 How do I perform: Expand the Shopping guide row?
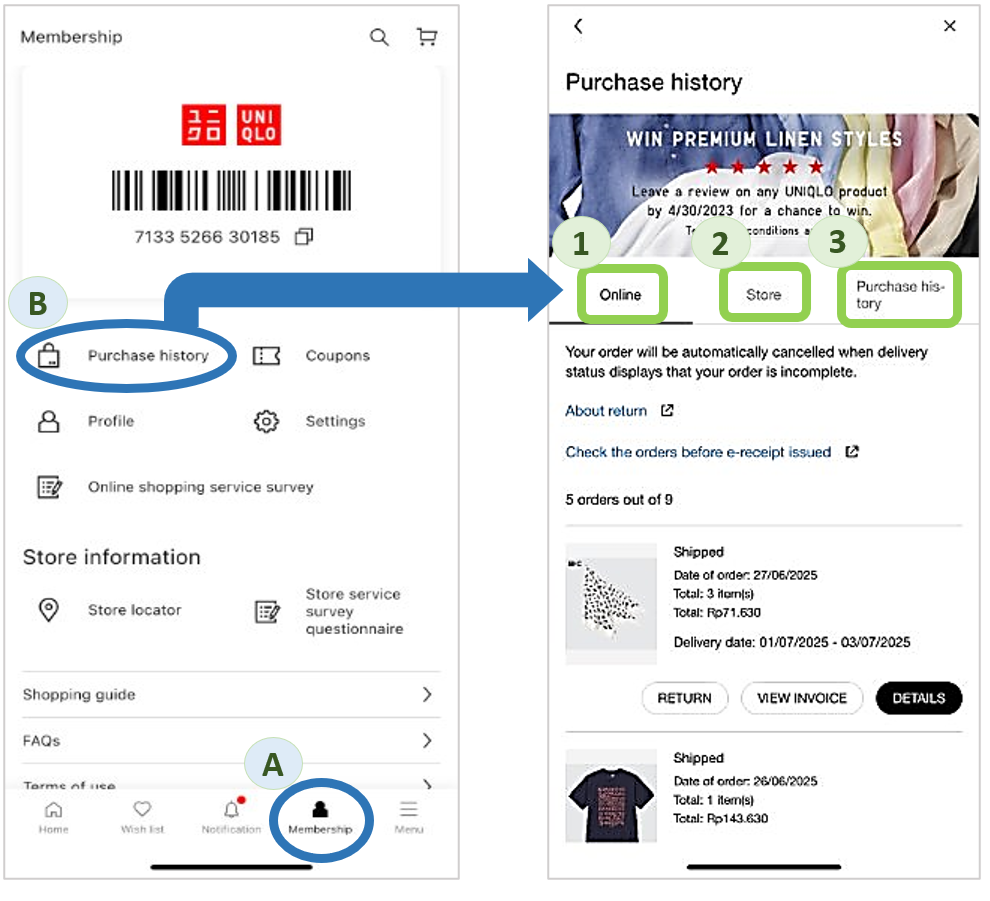[x=427, y=694]
